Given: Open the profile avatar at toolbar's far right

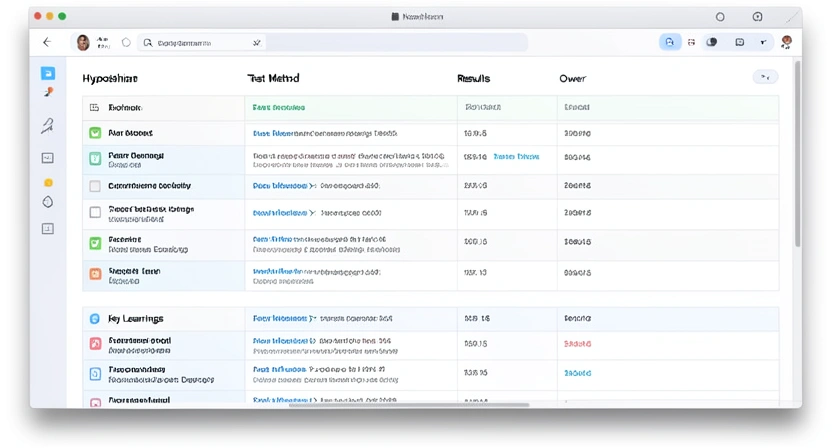Looking at the screenshot, I should pos(786,42).
